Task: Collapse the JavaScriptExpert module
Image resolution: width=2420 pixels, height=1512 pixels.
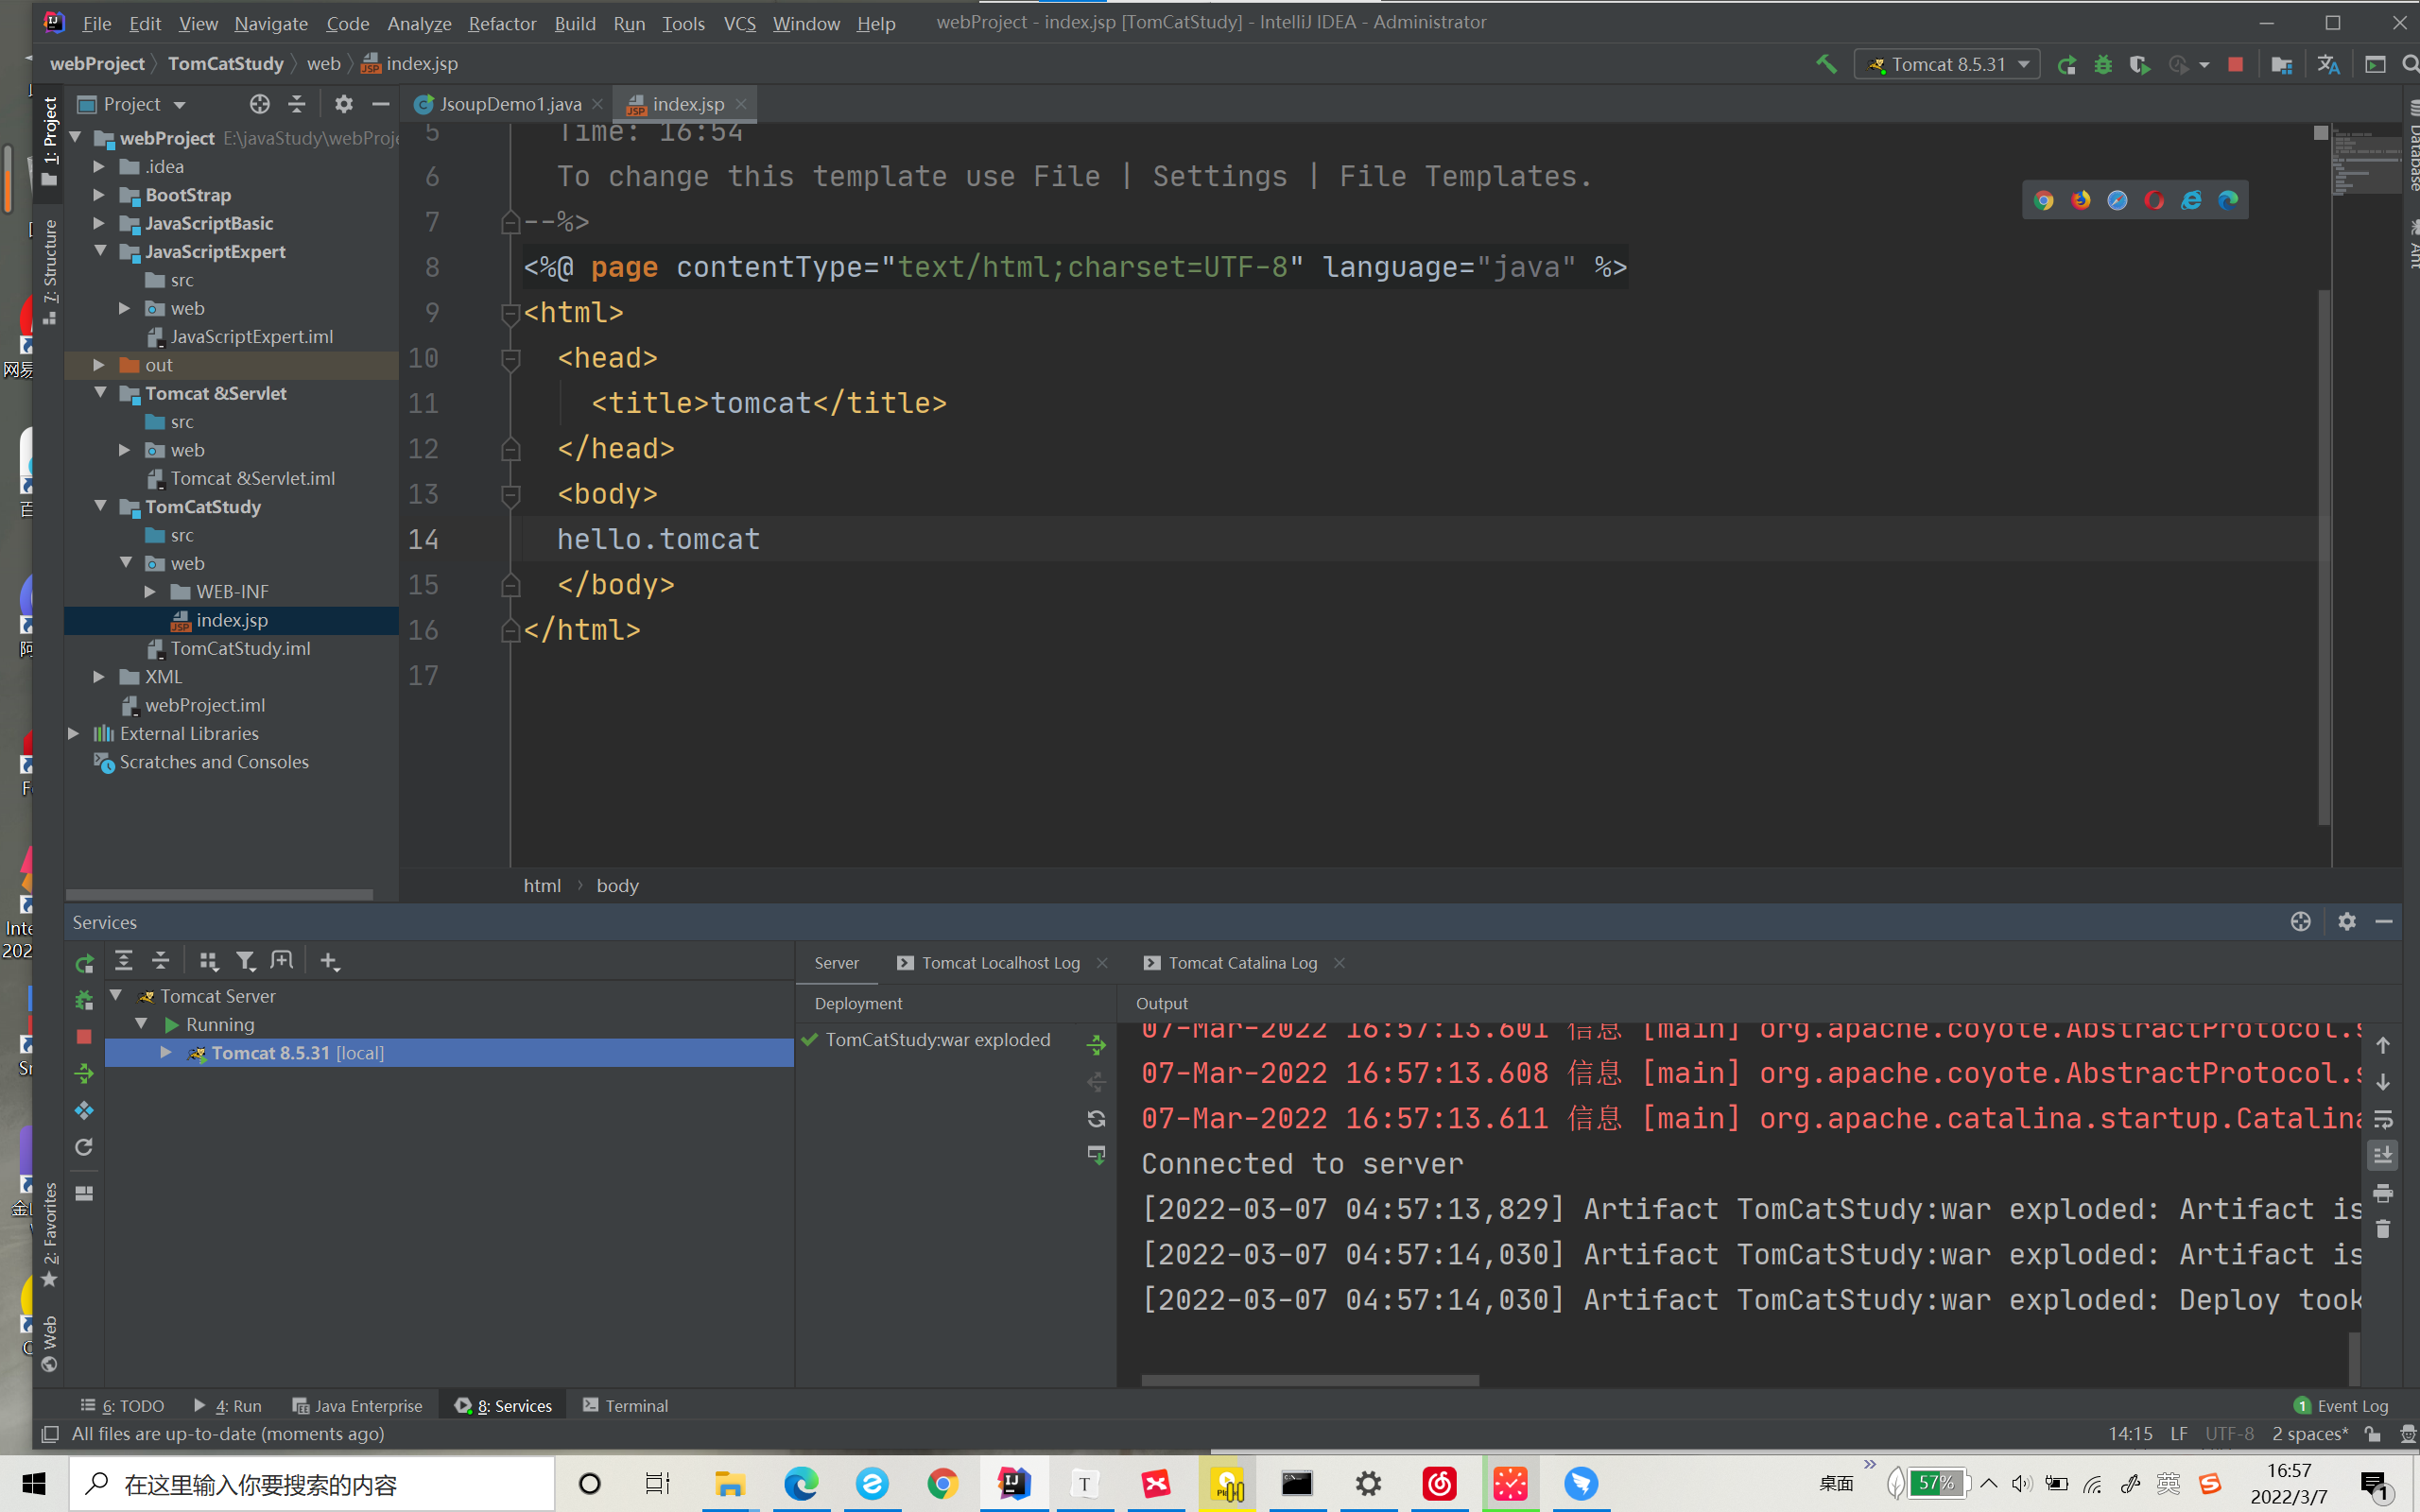Action: pyautogui.click(x=99, y=252)
